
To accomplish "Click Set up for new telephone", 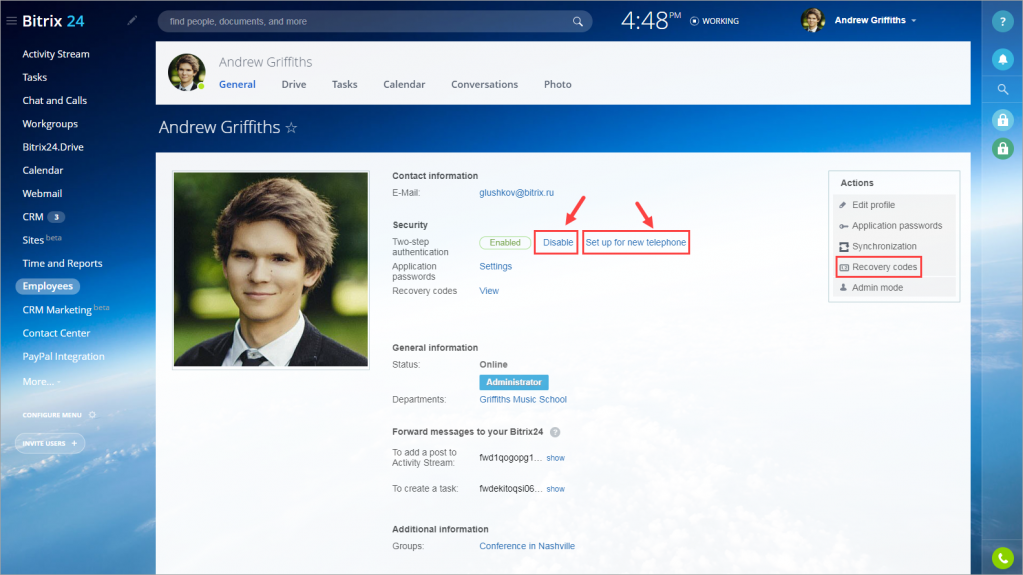I will click(x=635, y=242).
